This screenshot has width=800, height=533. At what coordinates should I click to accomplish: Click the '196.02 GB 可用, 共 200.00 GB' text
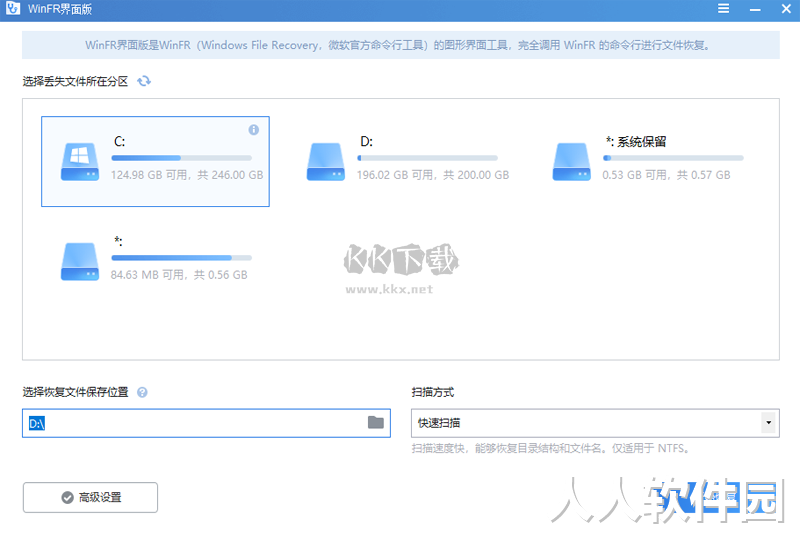pyautogui.click(x=433, y=175)
